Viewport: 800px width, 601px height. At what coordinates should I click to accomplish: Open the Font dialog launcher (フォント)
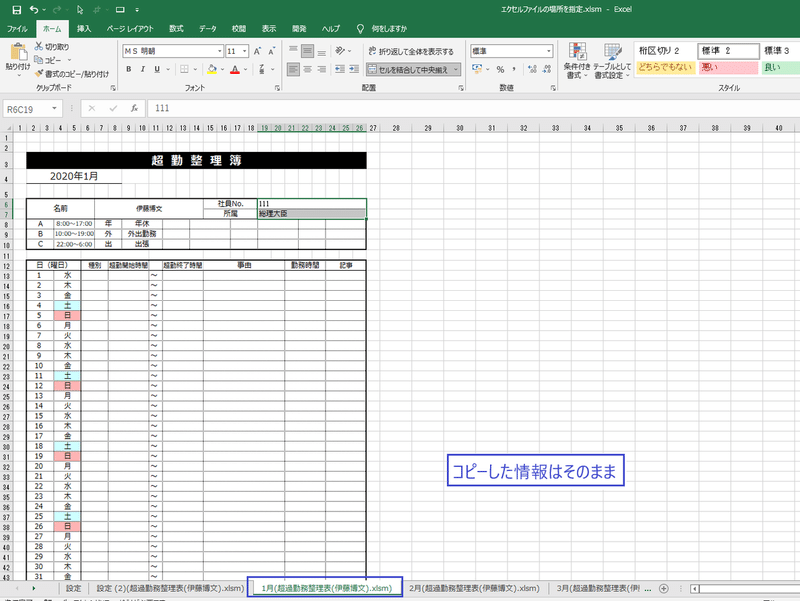(277, 88)
